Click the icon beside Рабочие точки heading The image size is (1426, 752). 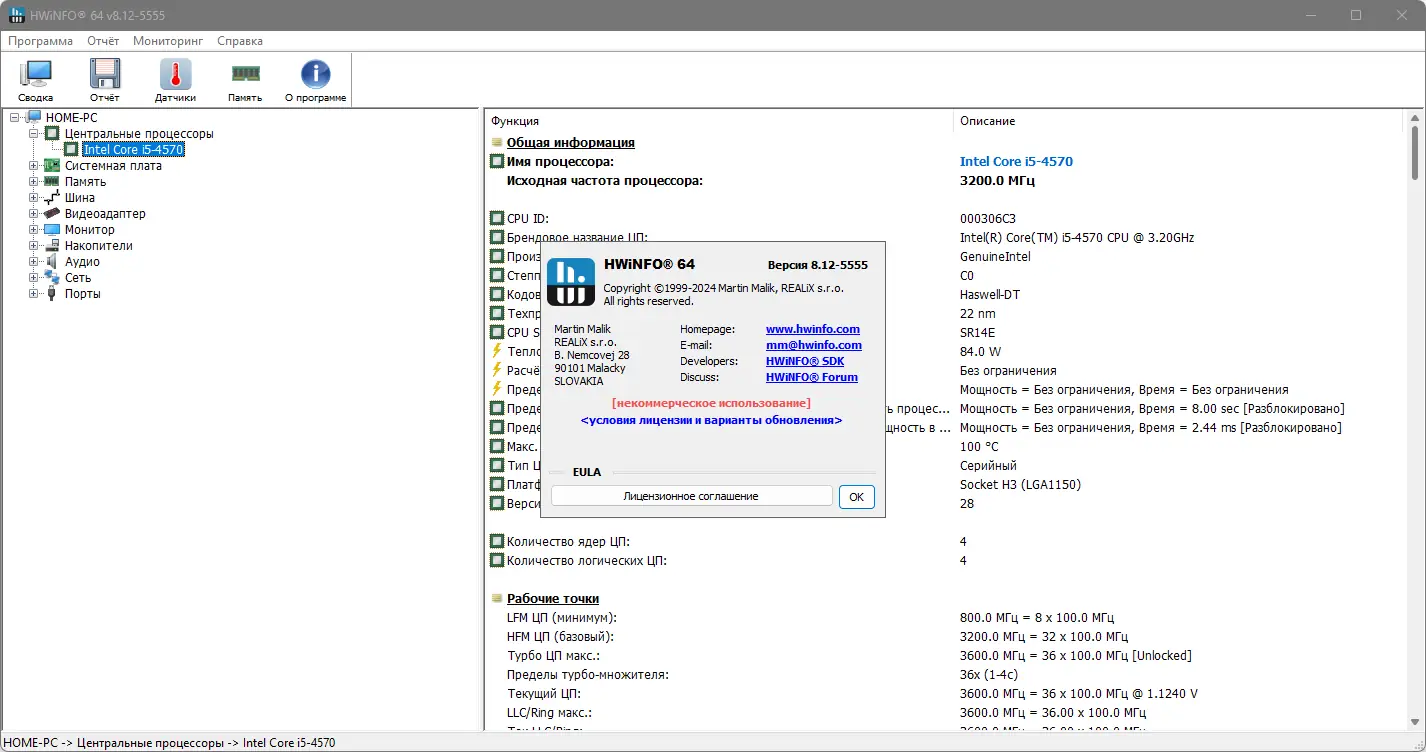click(x=497, y=599)
